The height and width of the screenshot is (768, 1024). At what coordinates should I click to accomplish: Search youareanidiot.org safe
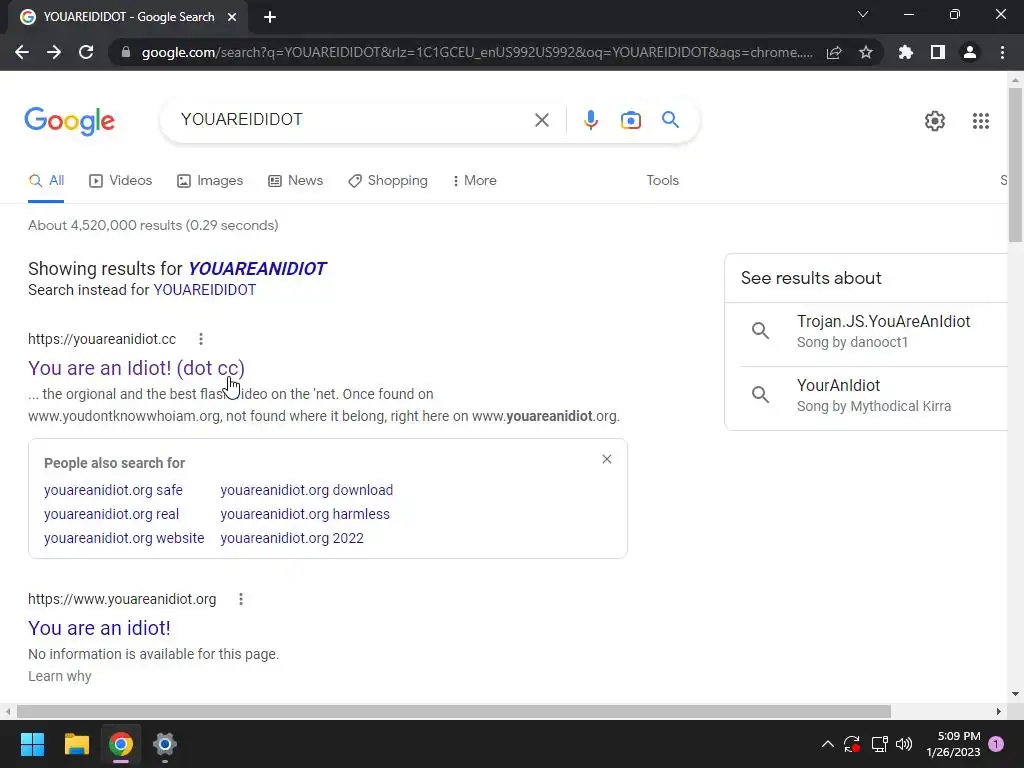coord(113,490)
